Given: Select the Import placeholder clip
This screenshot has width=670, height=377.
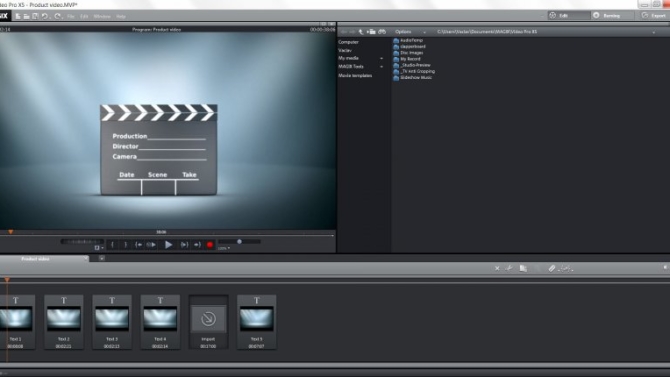Looking at the screenshot, I should click(x=208, y=322).
